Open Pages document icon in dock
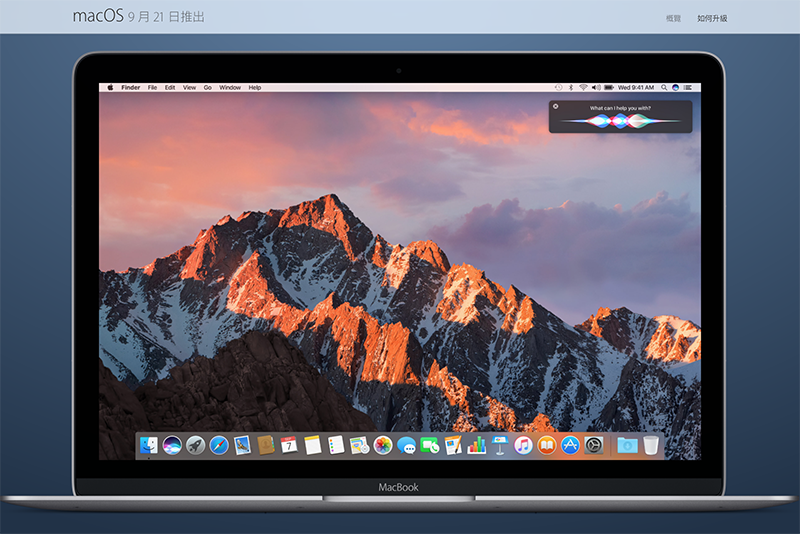The width and height of the screenshot is (800, 534). point(453,445)
